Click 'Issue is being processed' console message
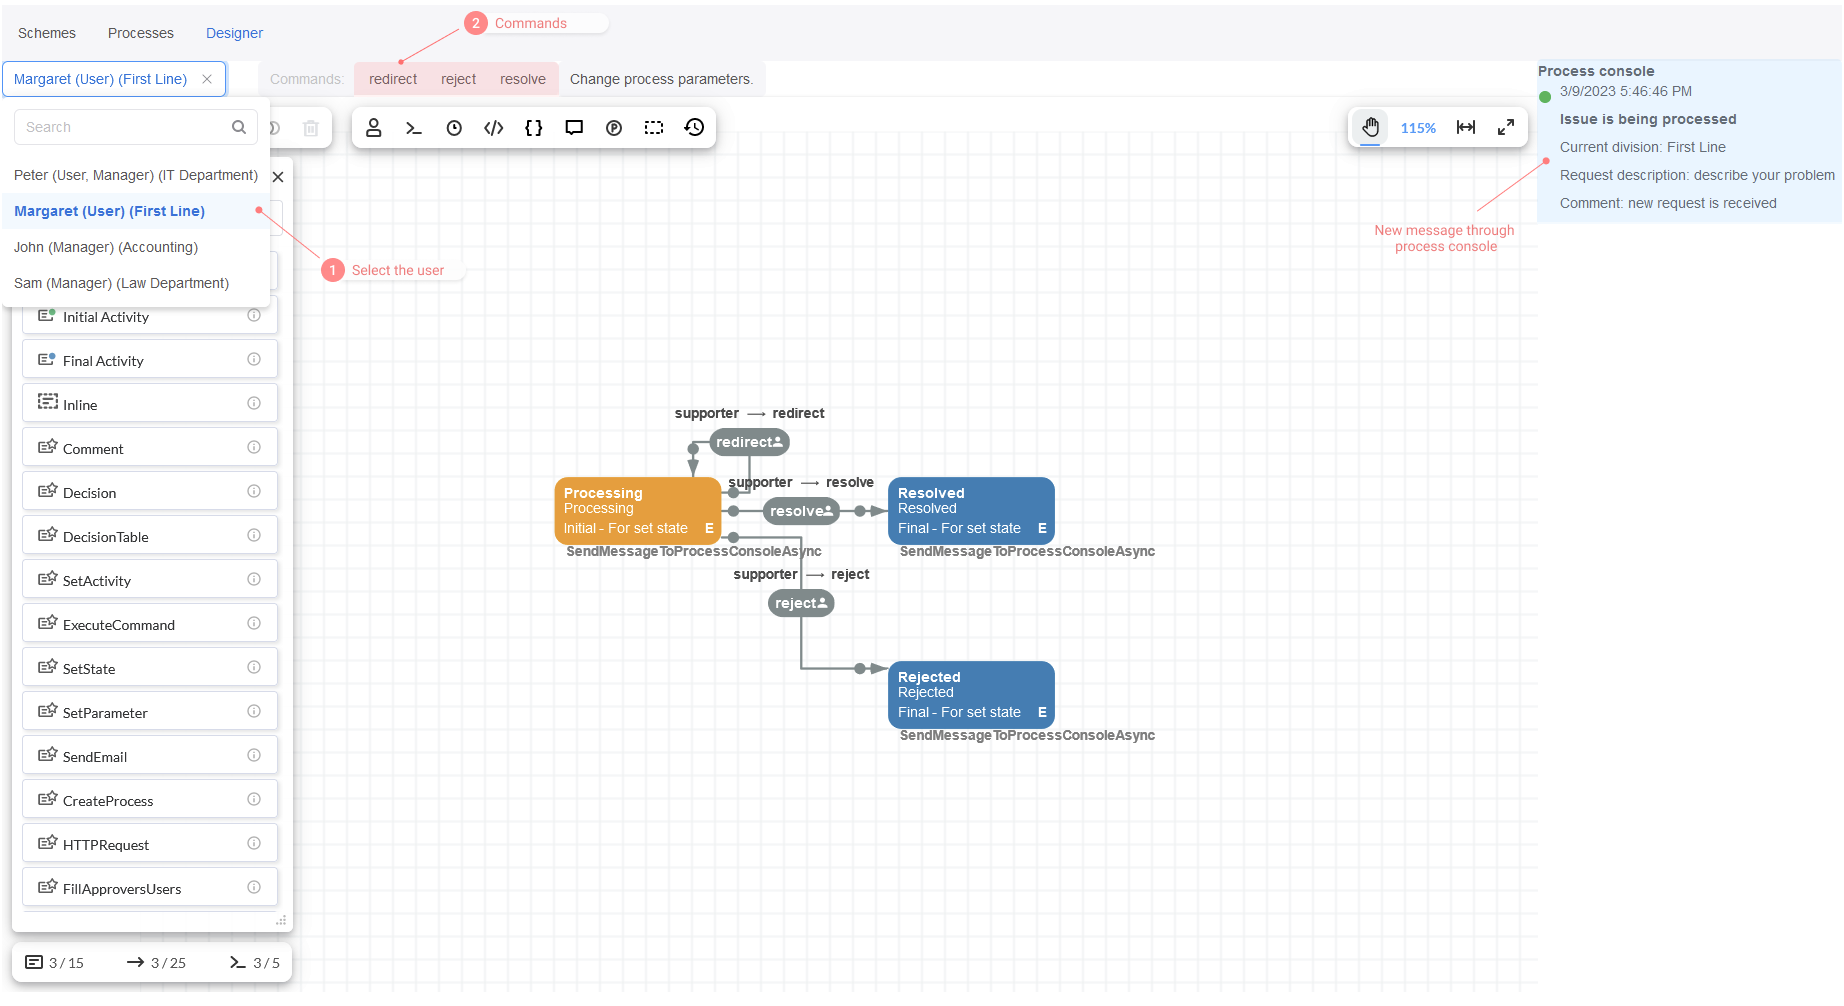The height and width of the screenshot is (1006, 1844). pos(1648,119)
